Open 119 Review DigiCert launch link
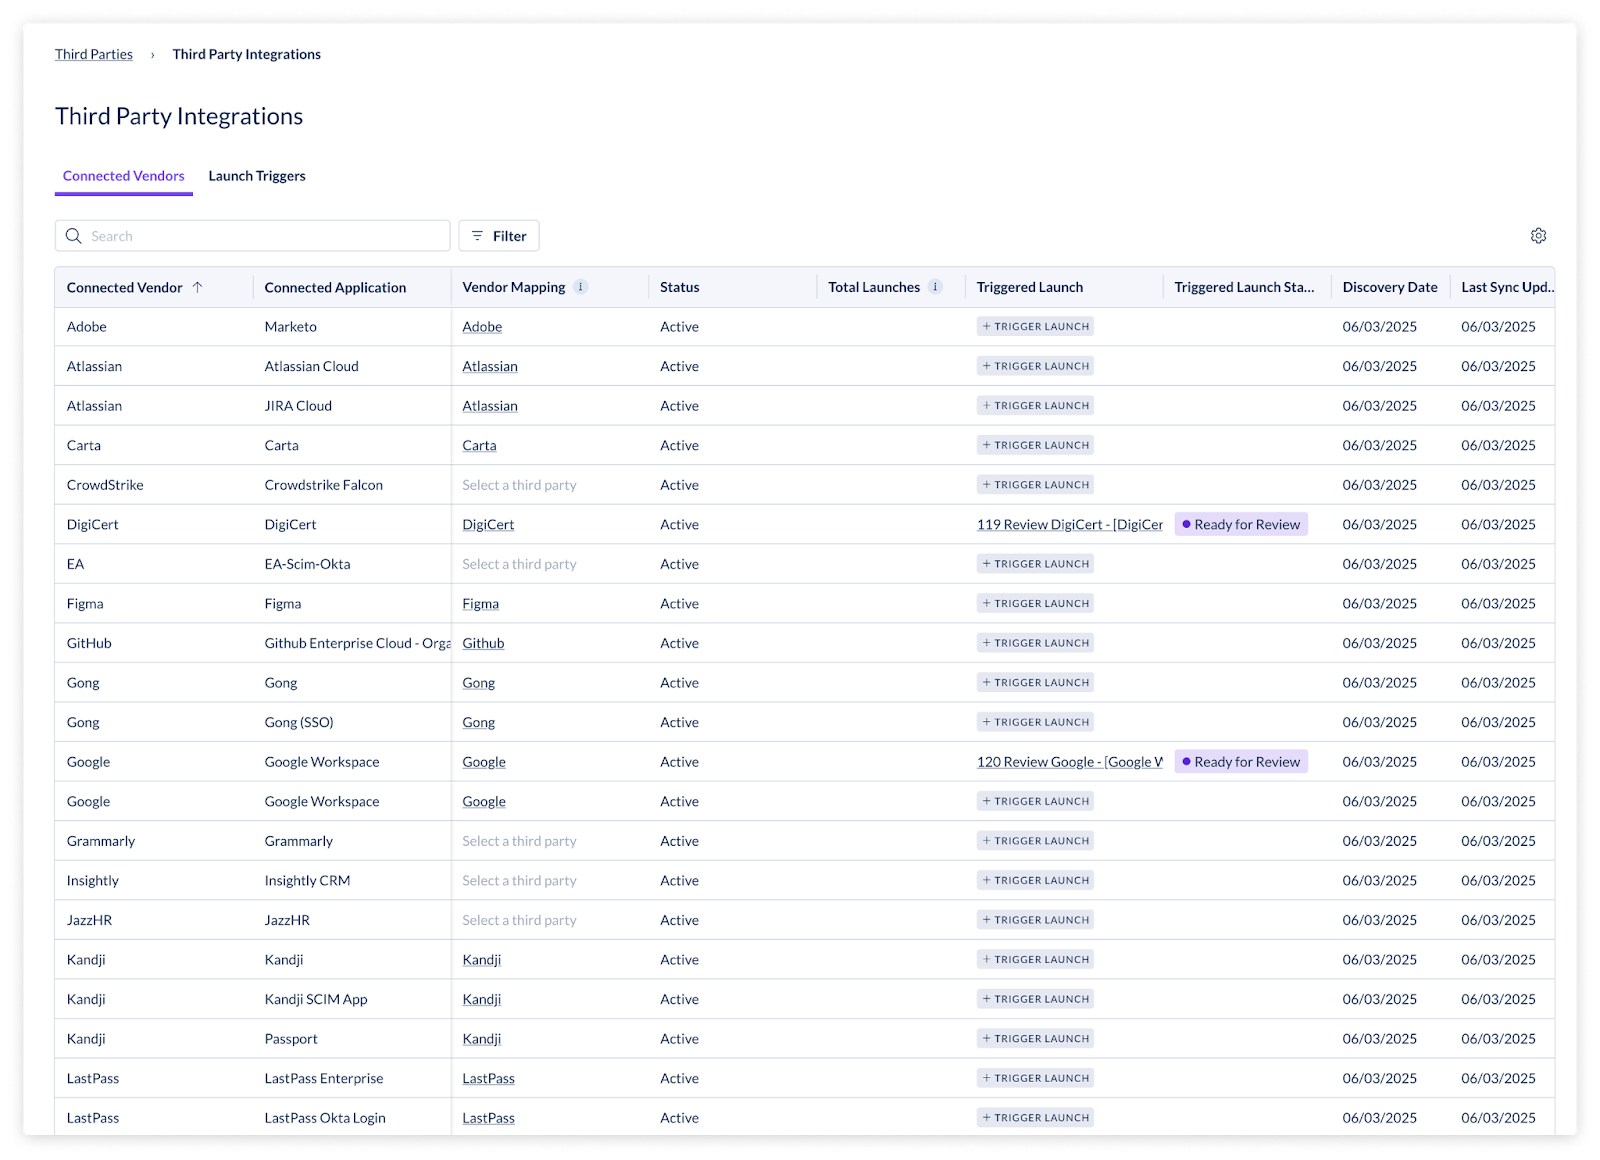 click(1069, 525)
